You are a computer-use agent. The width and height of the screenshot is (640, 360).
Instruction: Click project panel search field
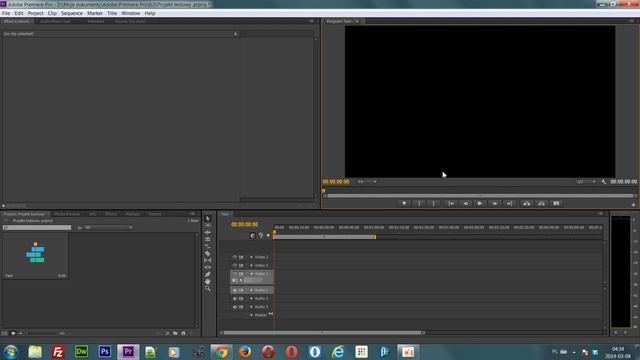pyautogui.click(x=37, y=227)
